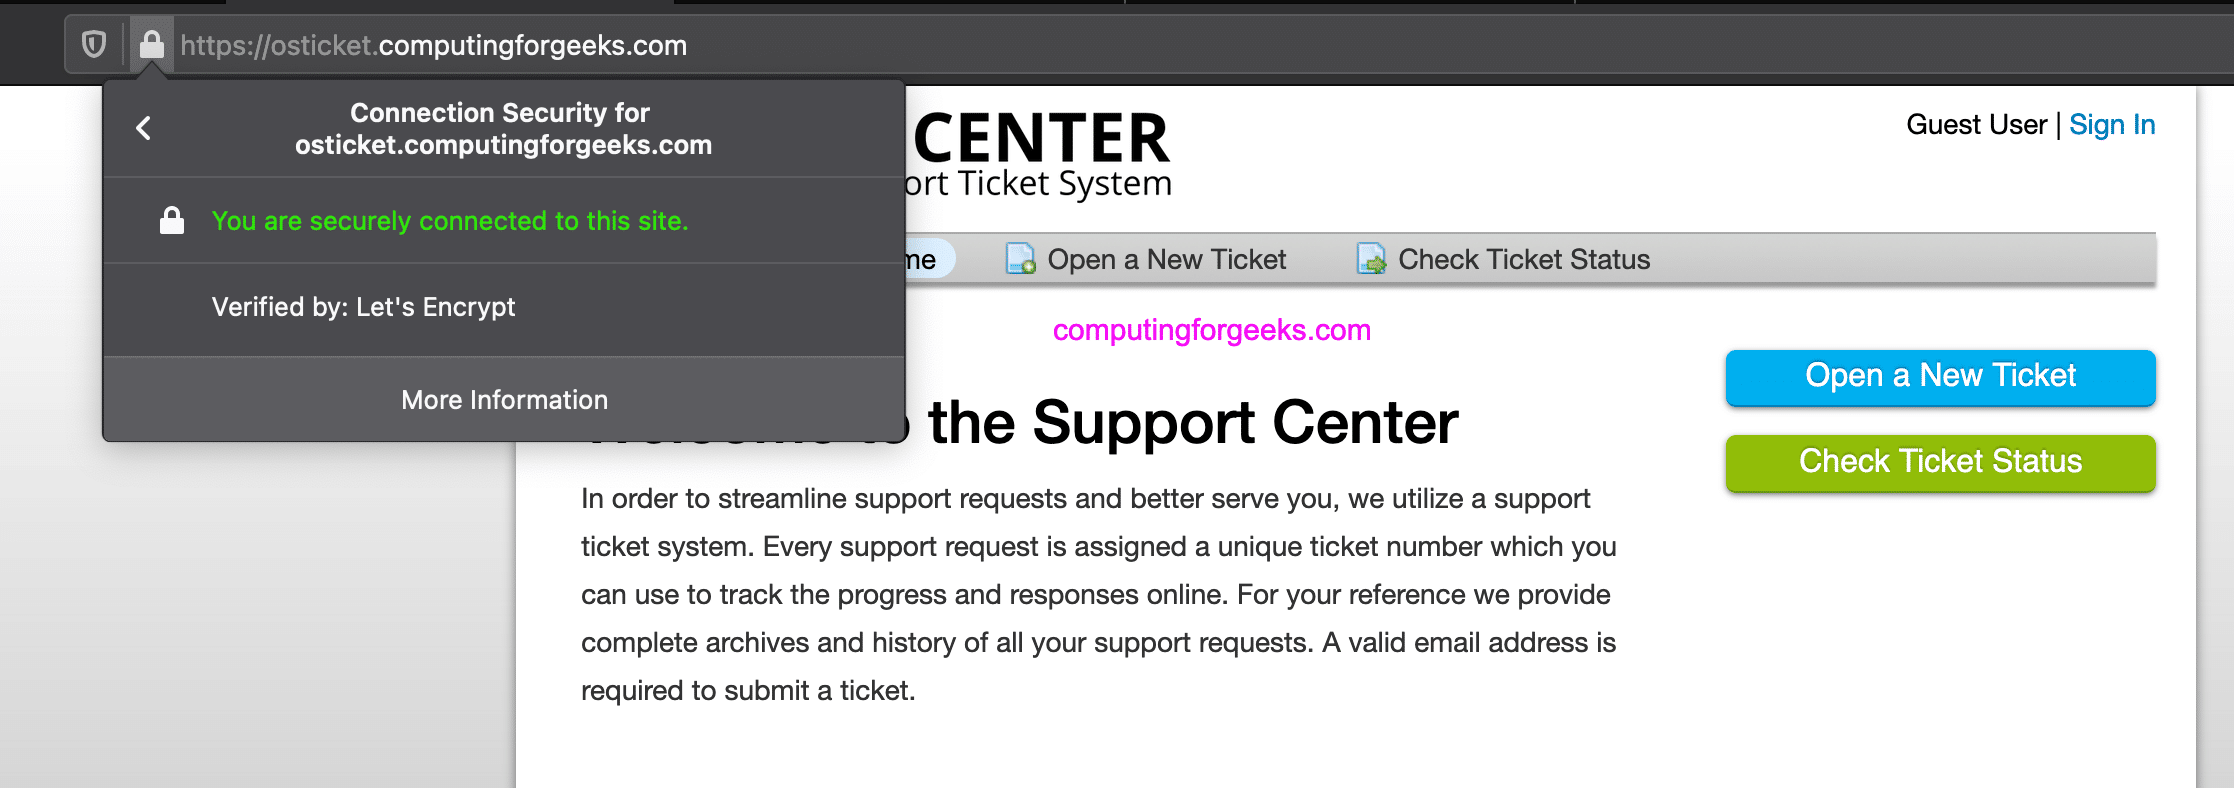Click the magenta computingforgeeks.com link

pyautogui.click(x=1211, y=330)
